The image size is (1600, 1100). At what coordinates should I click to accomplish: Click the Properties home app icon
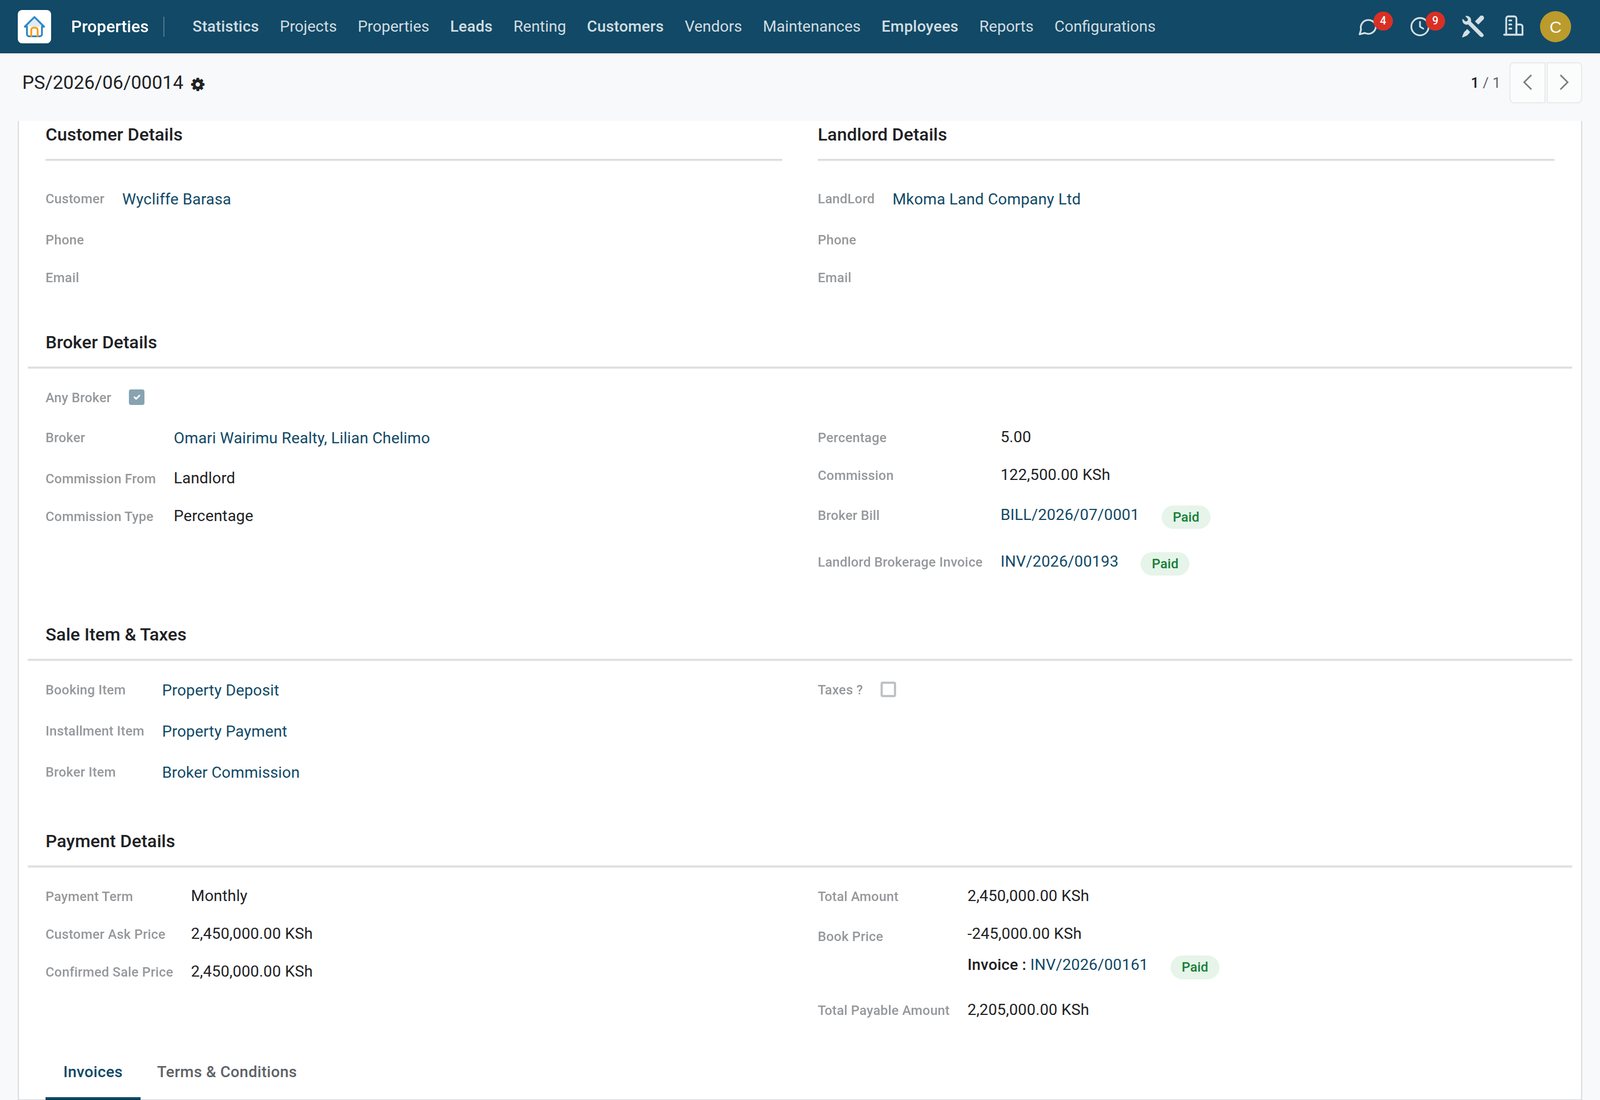[x=34, y=26]
